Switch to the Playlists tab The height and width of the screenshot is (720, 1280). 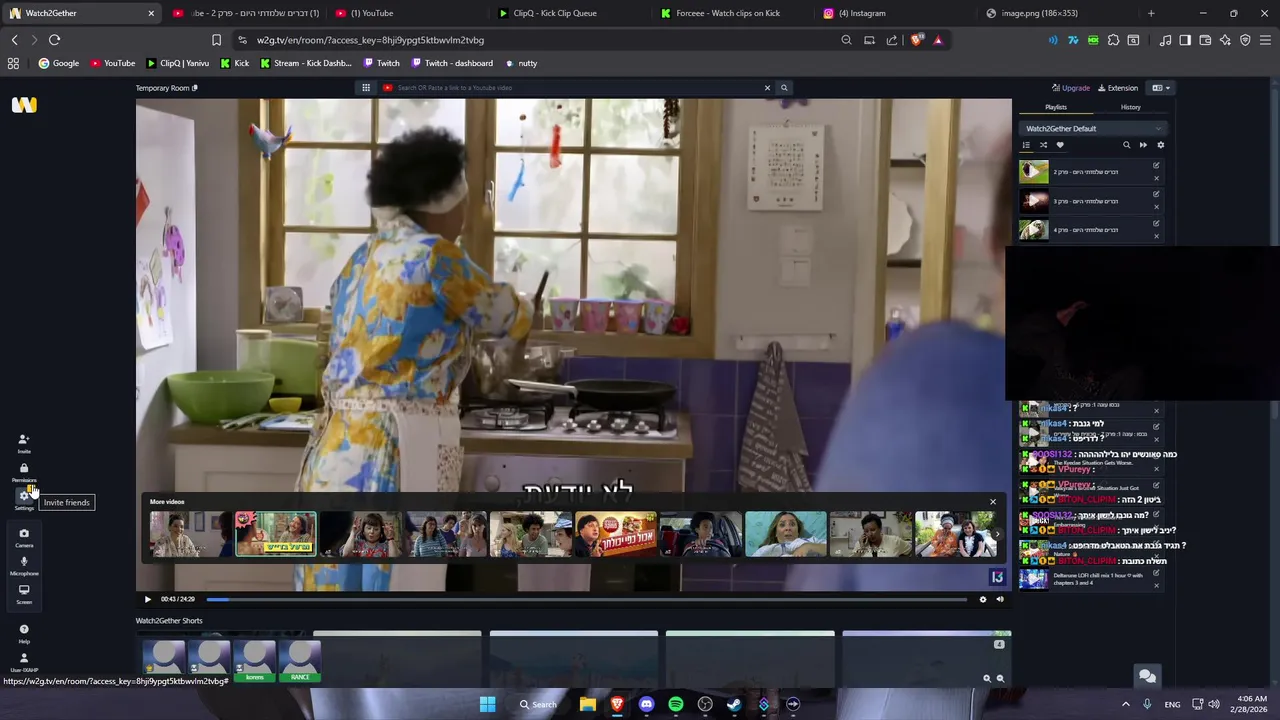(1056, 107)
